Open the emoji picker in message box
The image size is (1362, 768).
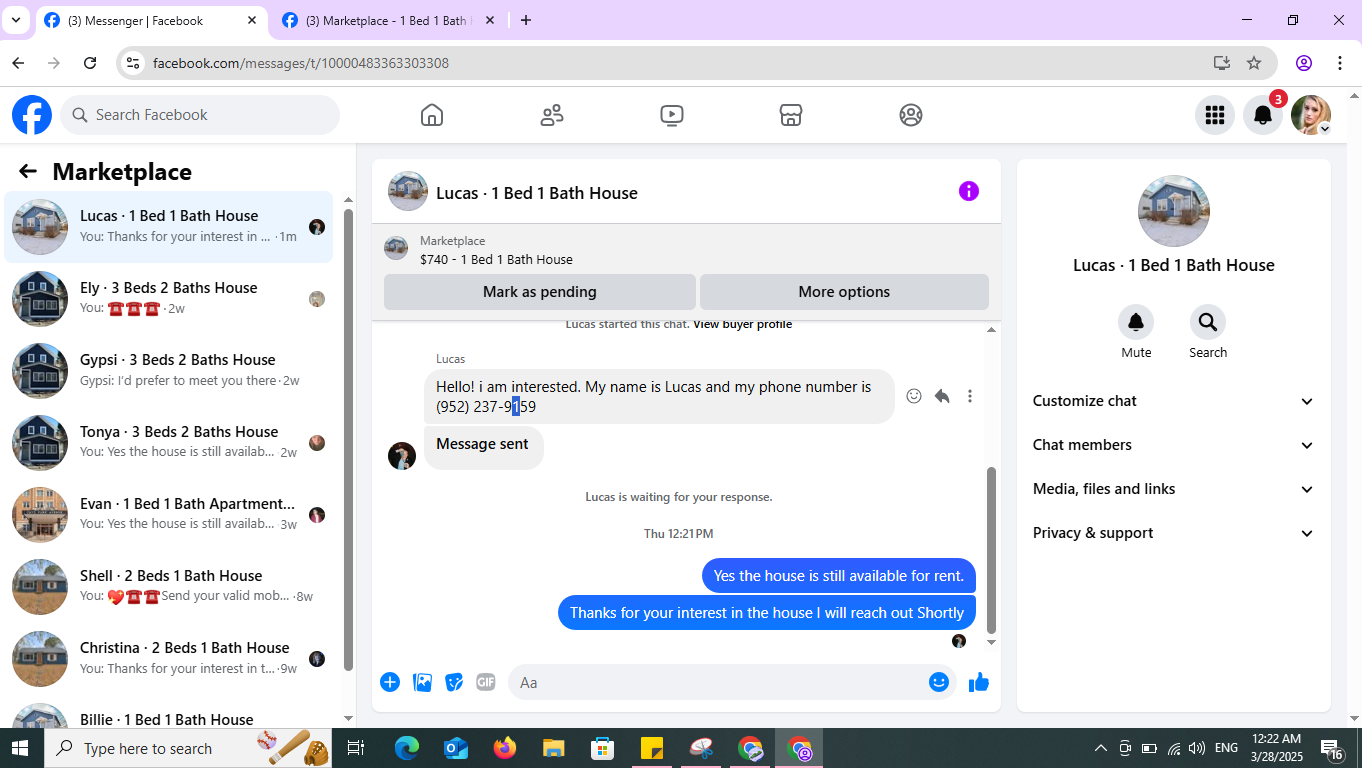click(x=939, y=682)
